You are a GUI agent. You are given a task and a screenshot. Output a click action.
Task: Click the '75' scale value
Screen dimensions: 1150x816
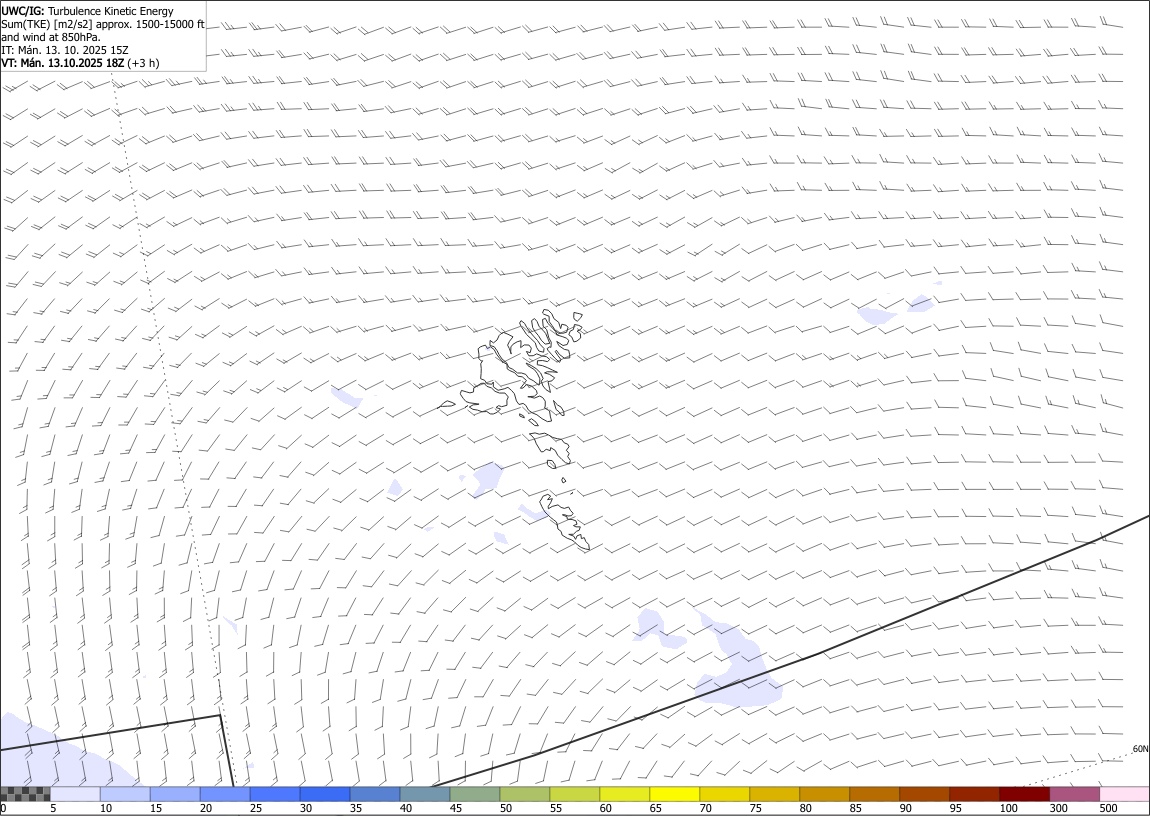tap(755, 808)
